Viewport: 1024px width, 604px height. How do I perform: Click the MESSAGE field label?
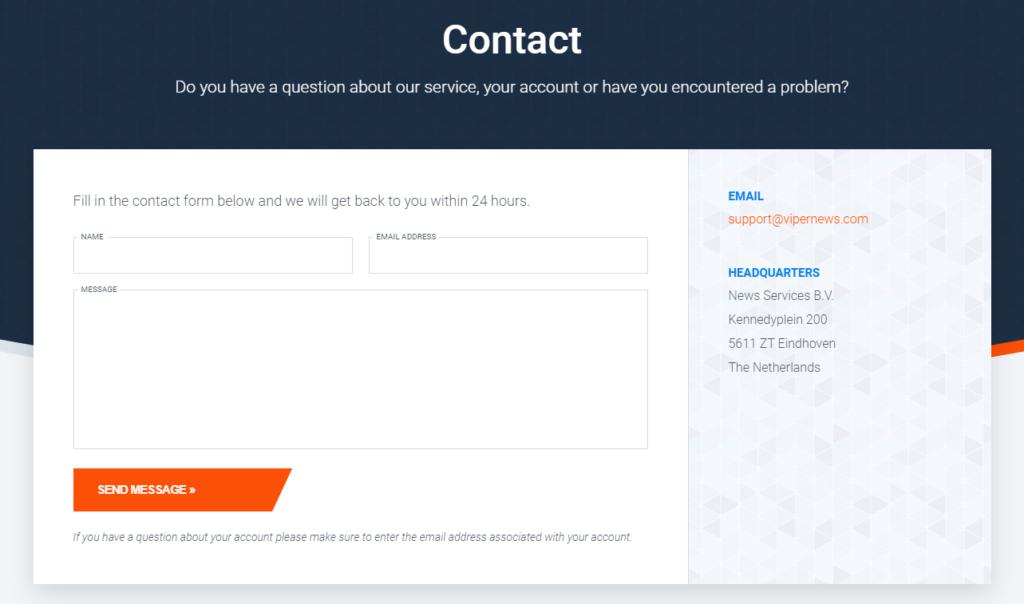pos(99,289)
